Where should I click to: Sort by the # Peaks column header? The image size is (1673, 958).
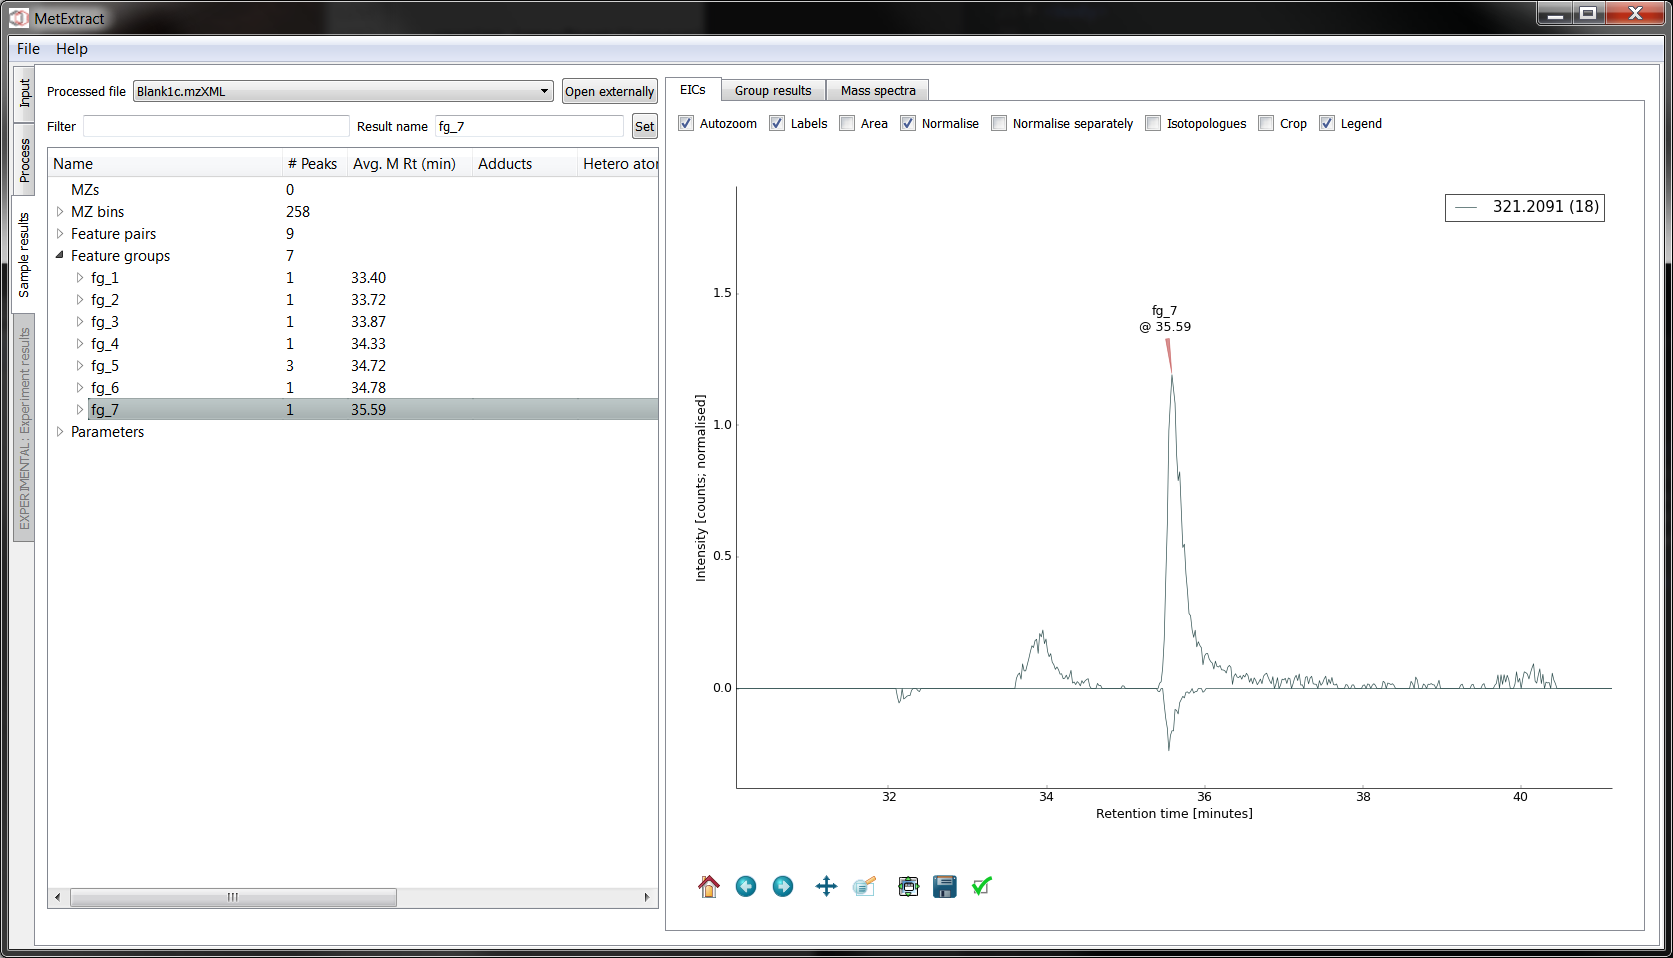point(314,164)
